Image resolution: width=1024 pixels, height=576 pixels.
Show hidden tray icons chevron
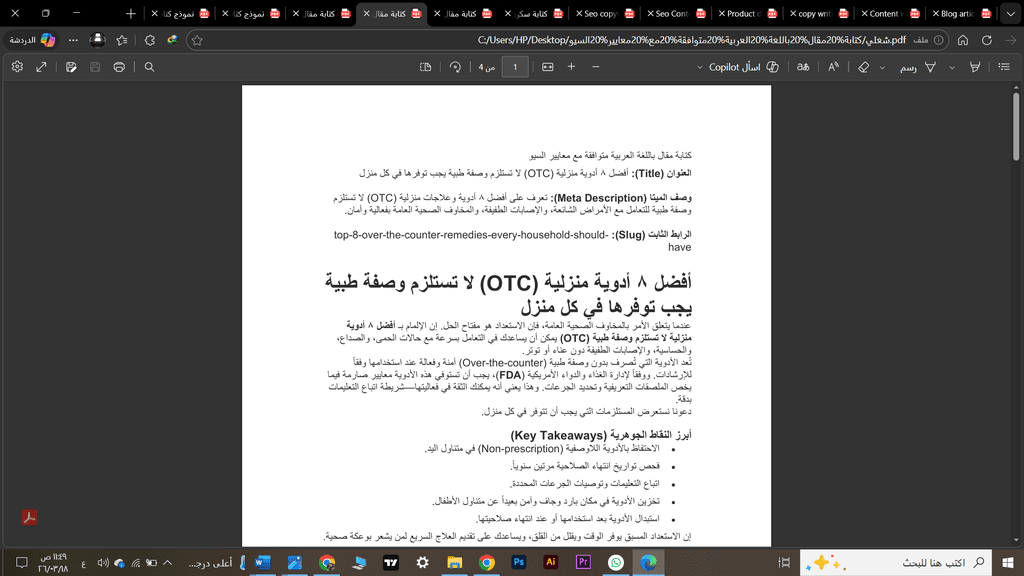click(x=168, y=562)
